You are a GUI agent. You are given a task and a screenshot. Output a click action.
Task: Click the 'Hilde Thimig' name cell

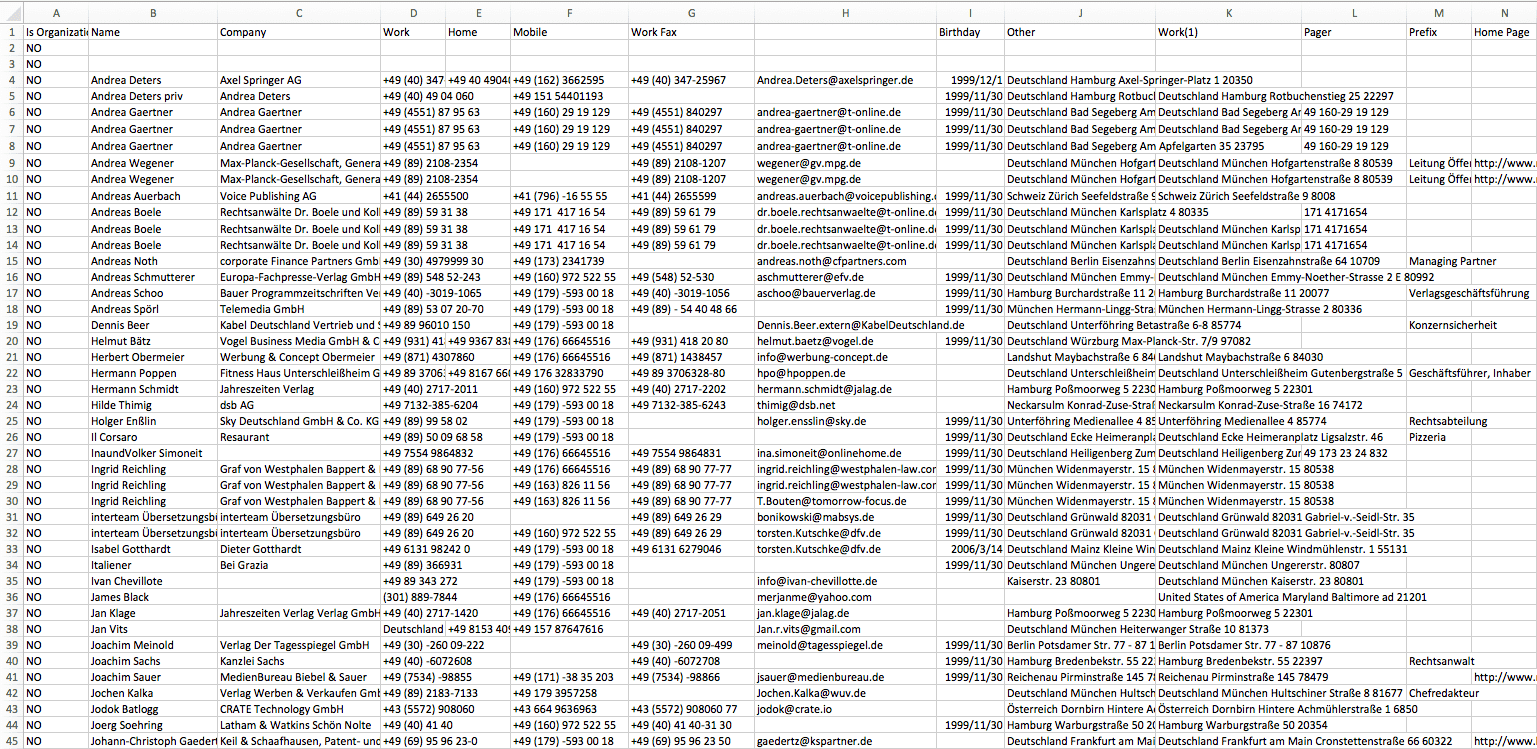pyautogui.click(x=153, y=405)
